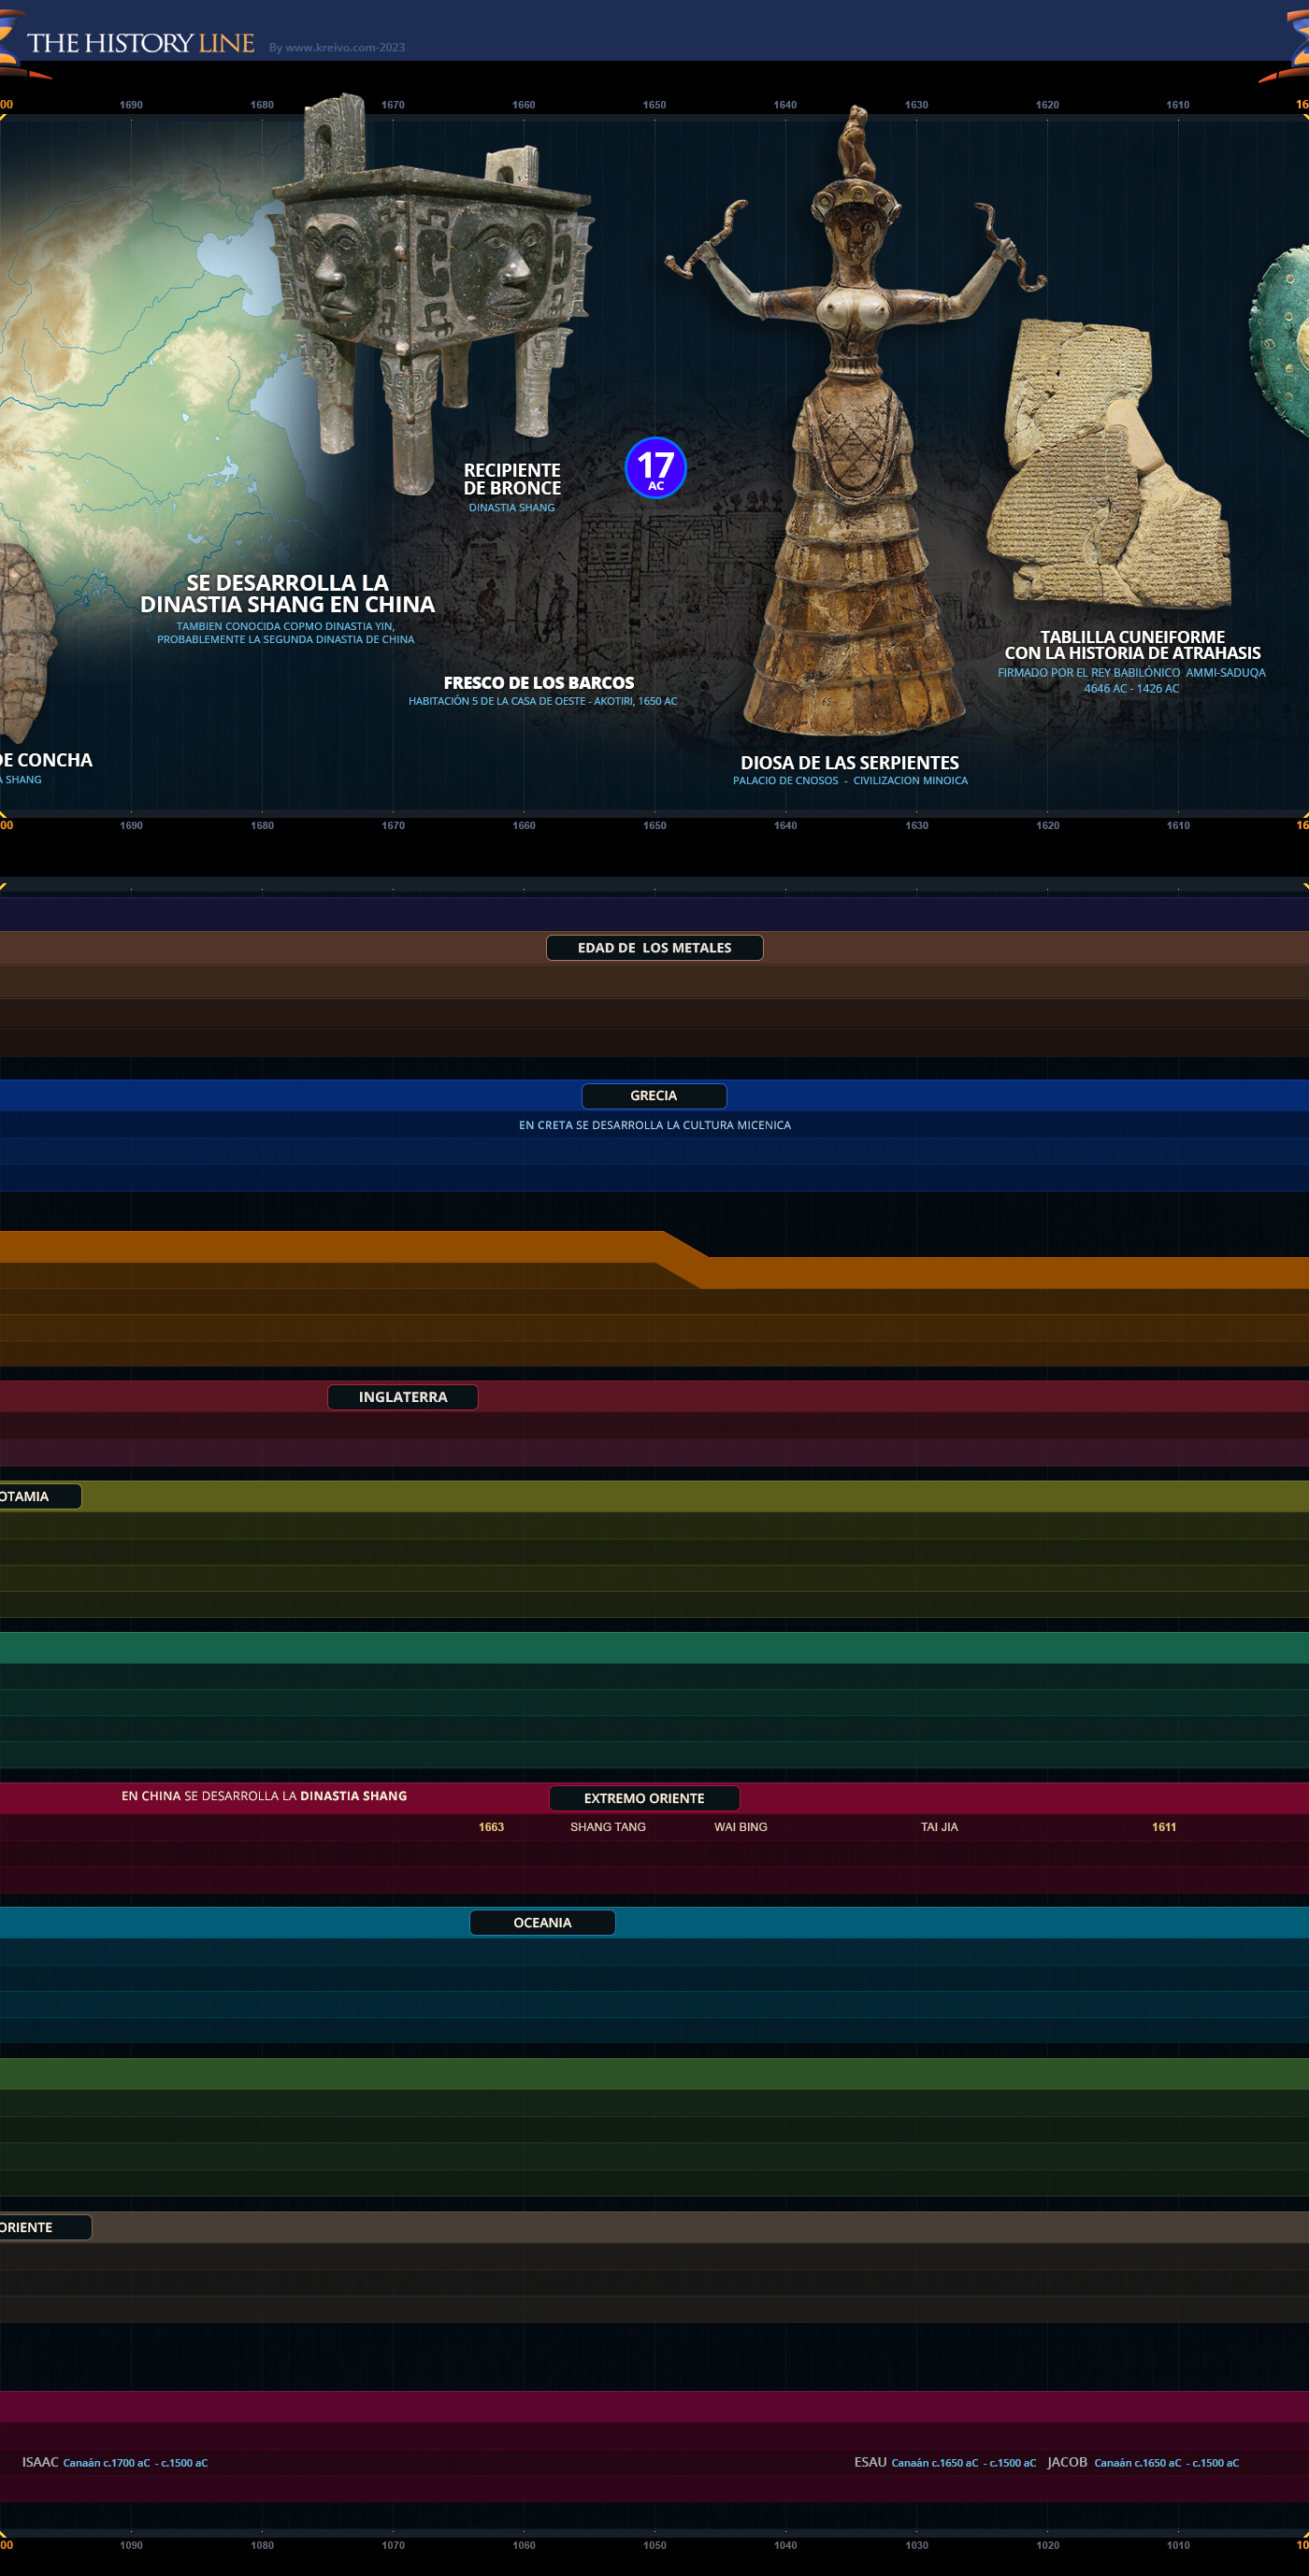This screenshot has height=2576, width=1309.
Task: Click the orange stepped timeline band
Action: 654,1260
